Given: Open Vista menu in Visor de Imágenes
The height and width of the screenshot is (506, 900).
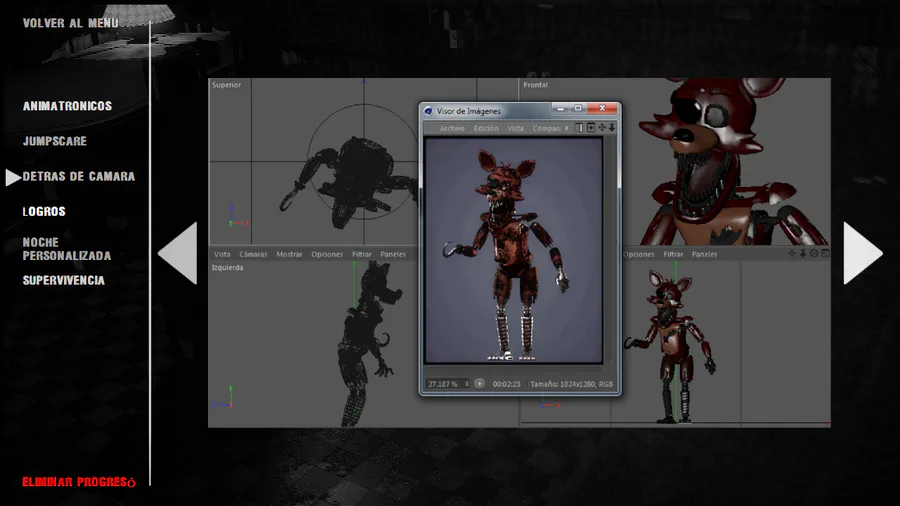Looking at the screenshot, I should click(515, 128).
